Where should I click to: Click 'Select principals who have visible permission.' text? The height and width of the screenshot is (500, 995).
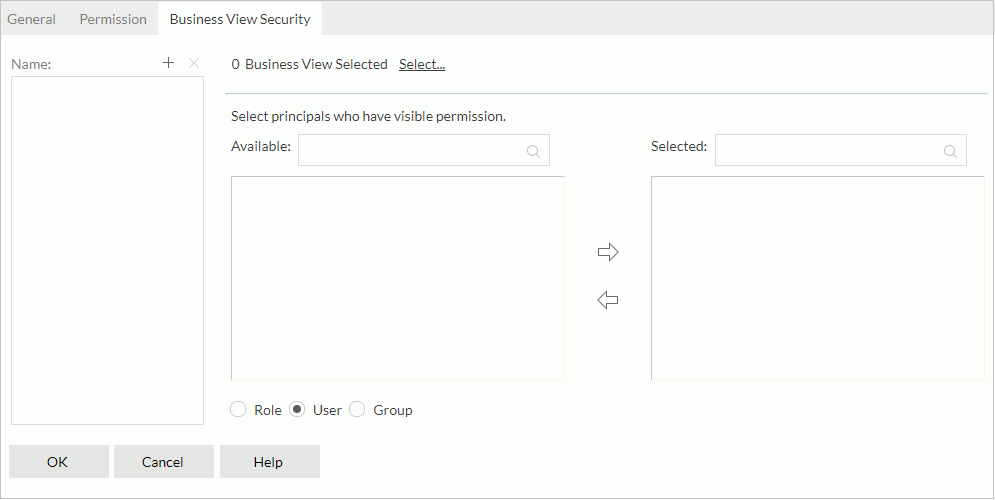pos(368,116)
